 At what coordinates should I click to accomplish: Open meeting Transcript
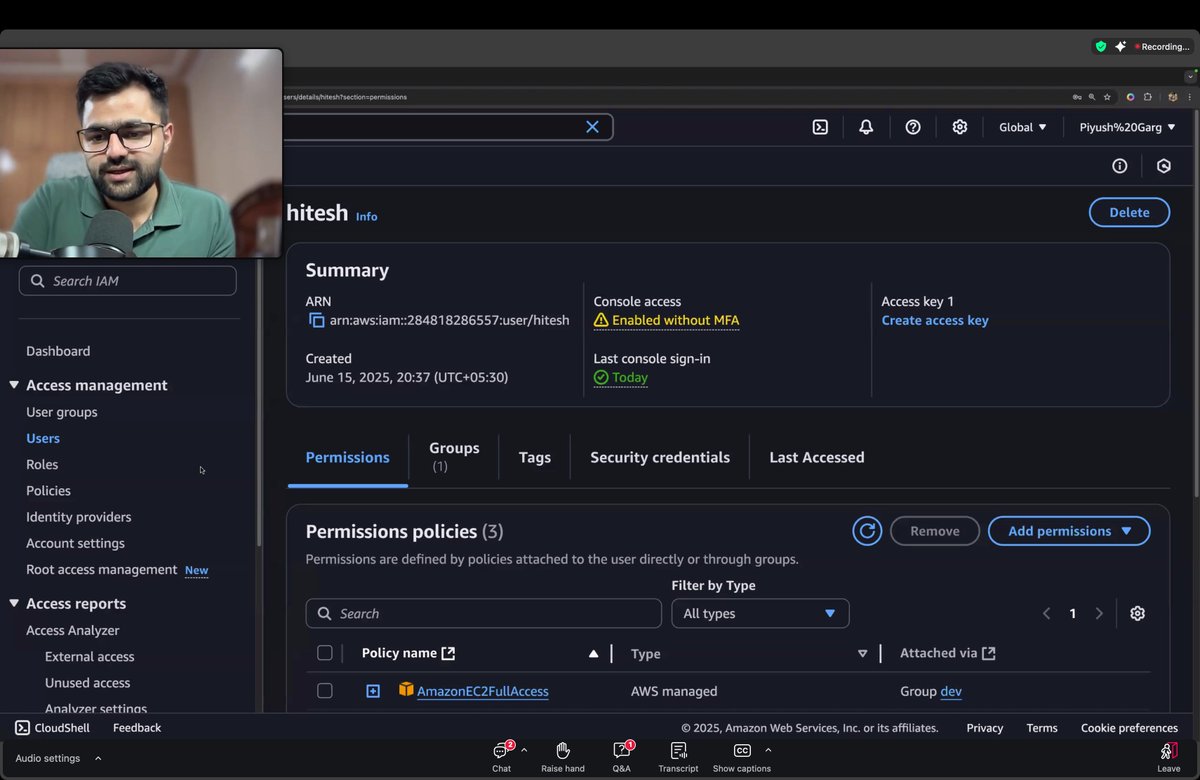678,758
